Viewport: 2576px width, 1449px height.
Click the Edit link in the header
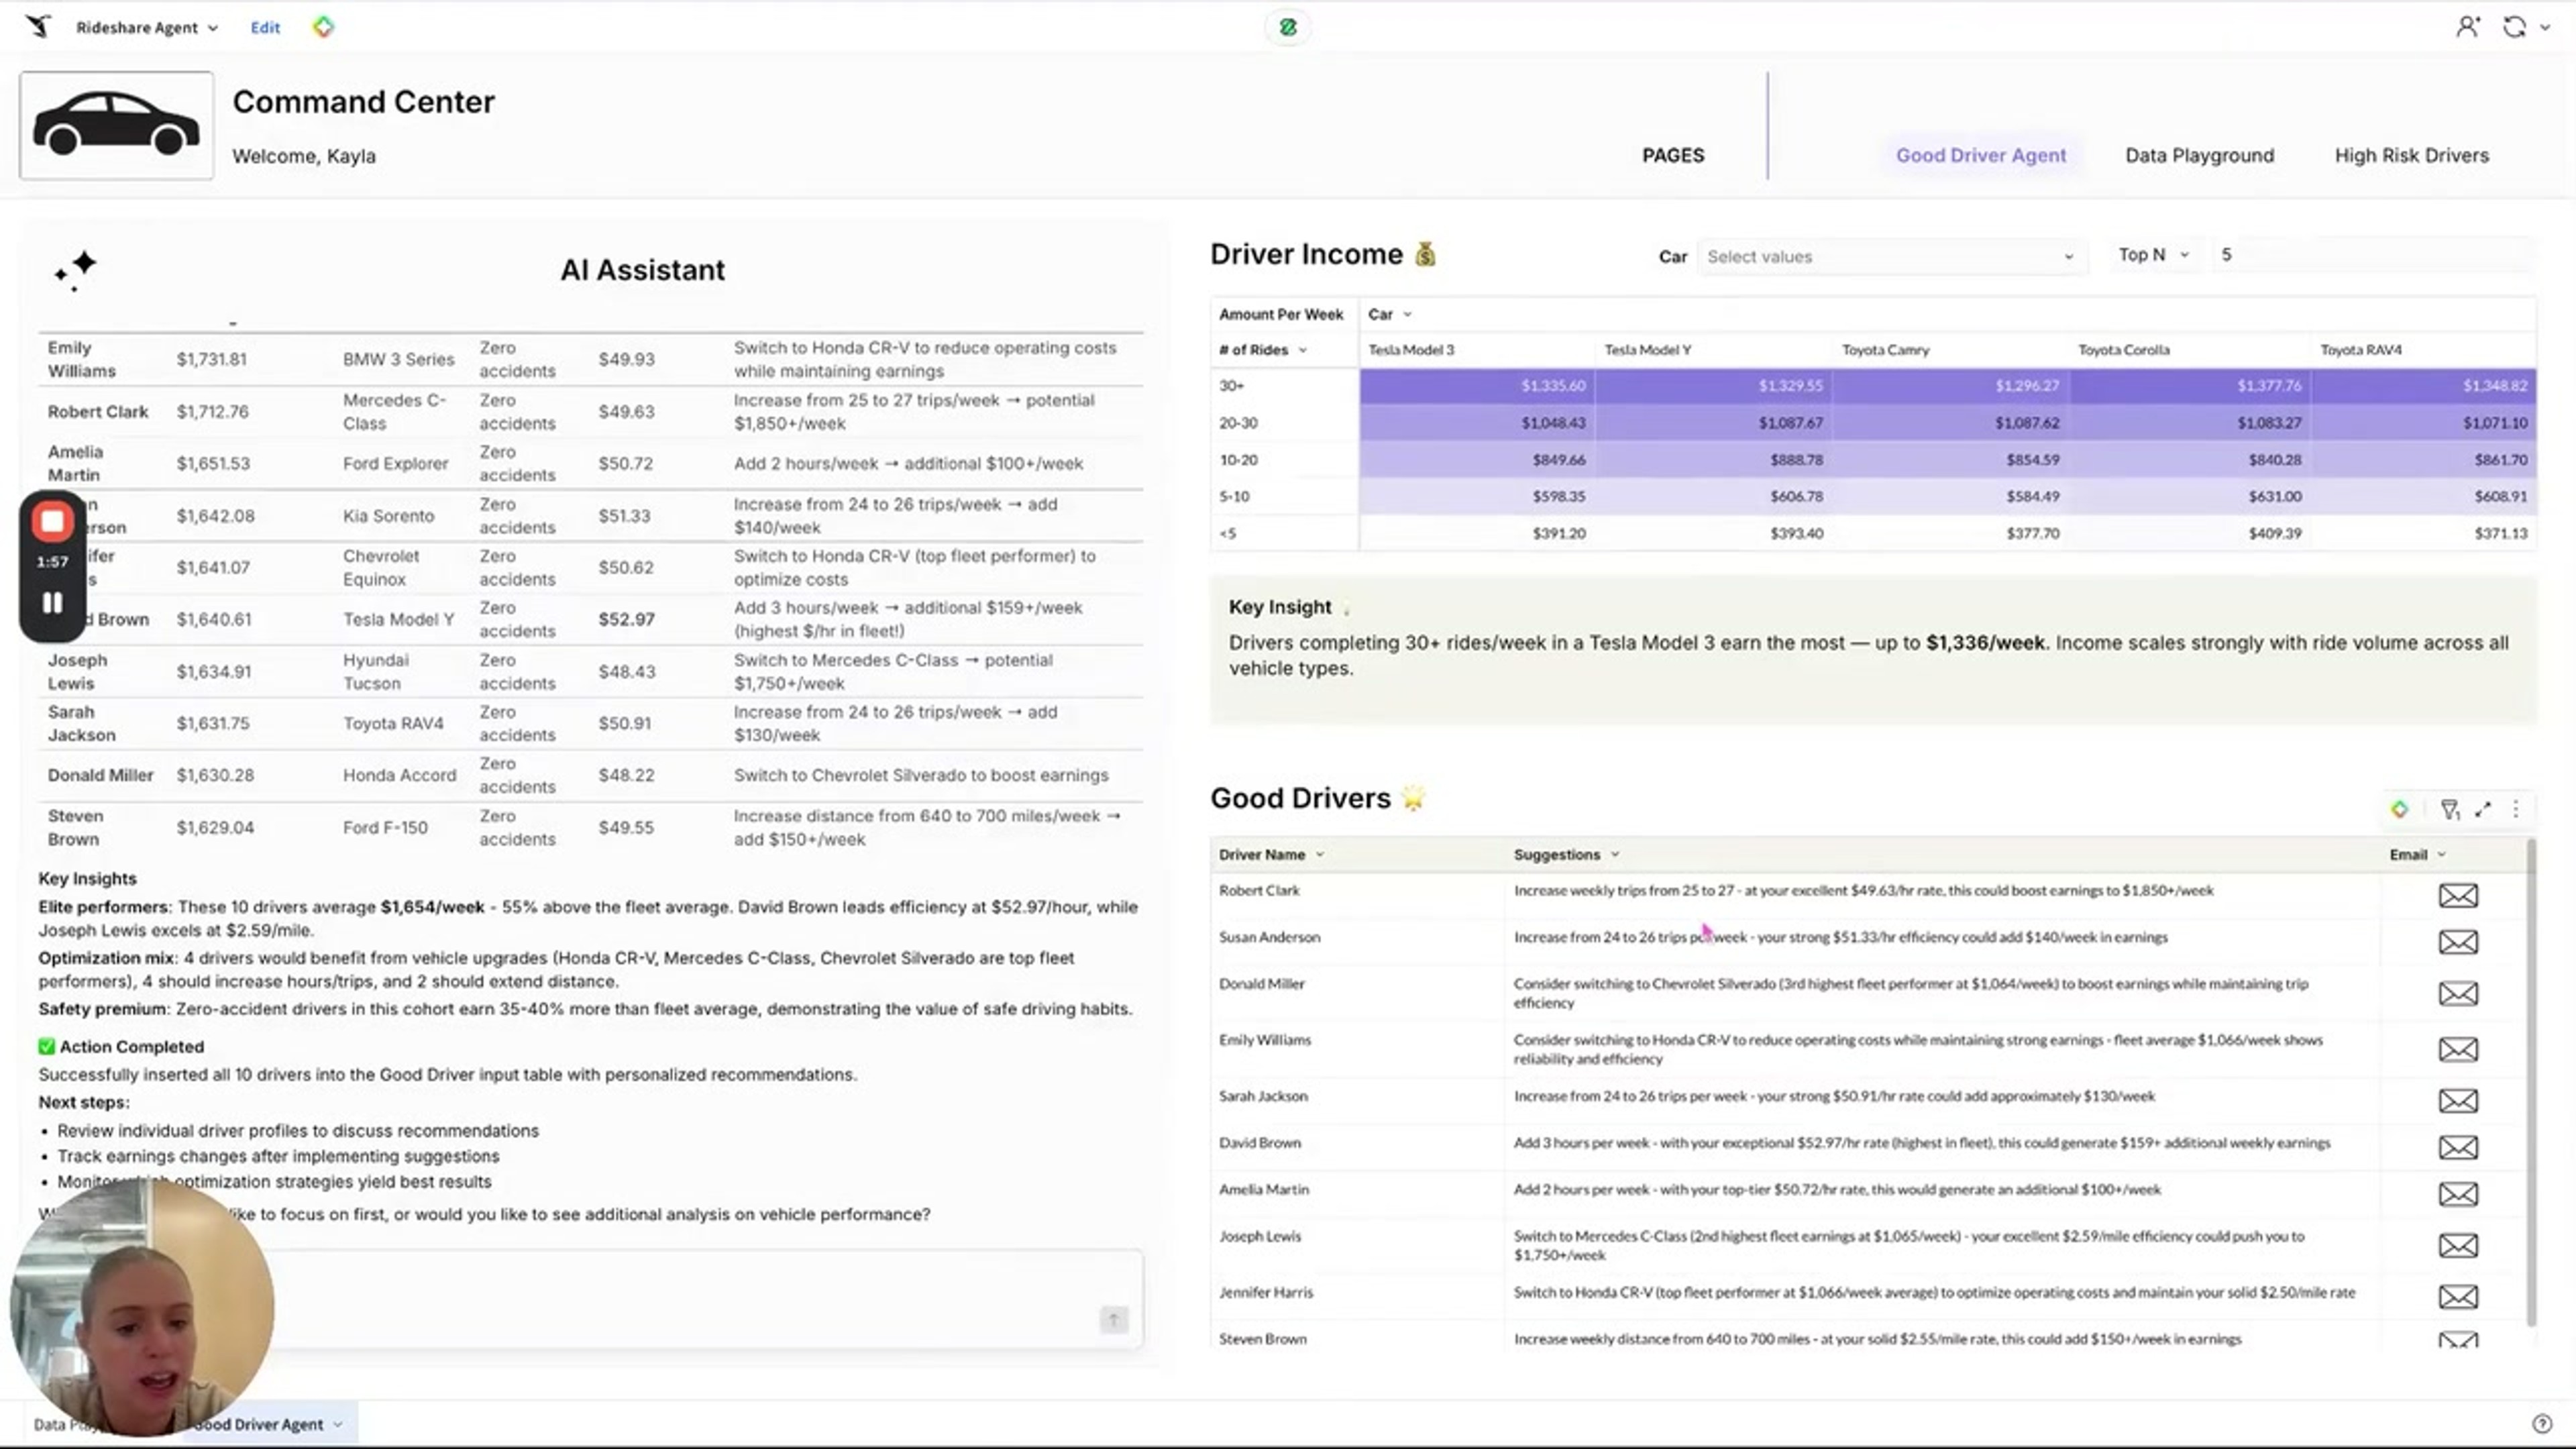[265, 28]
